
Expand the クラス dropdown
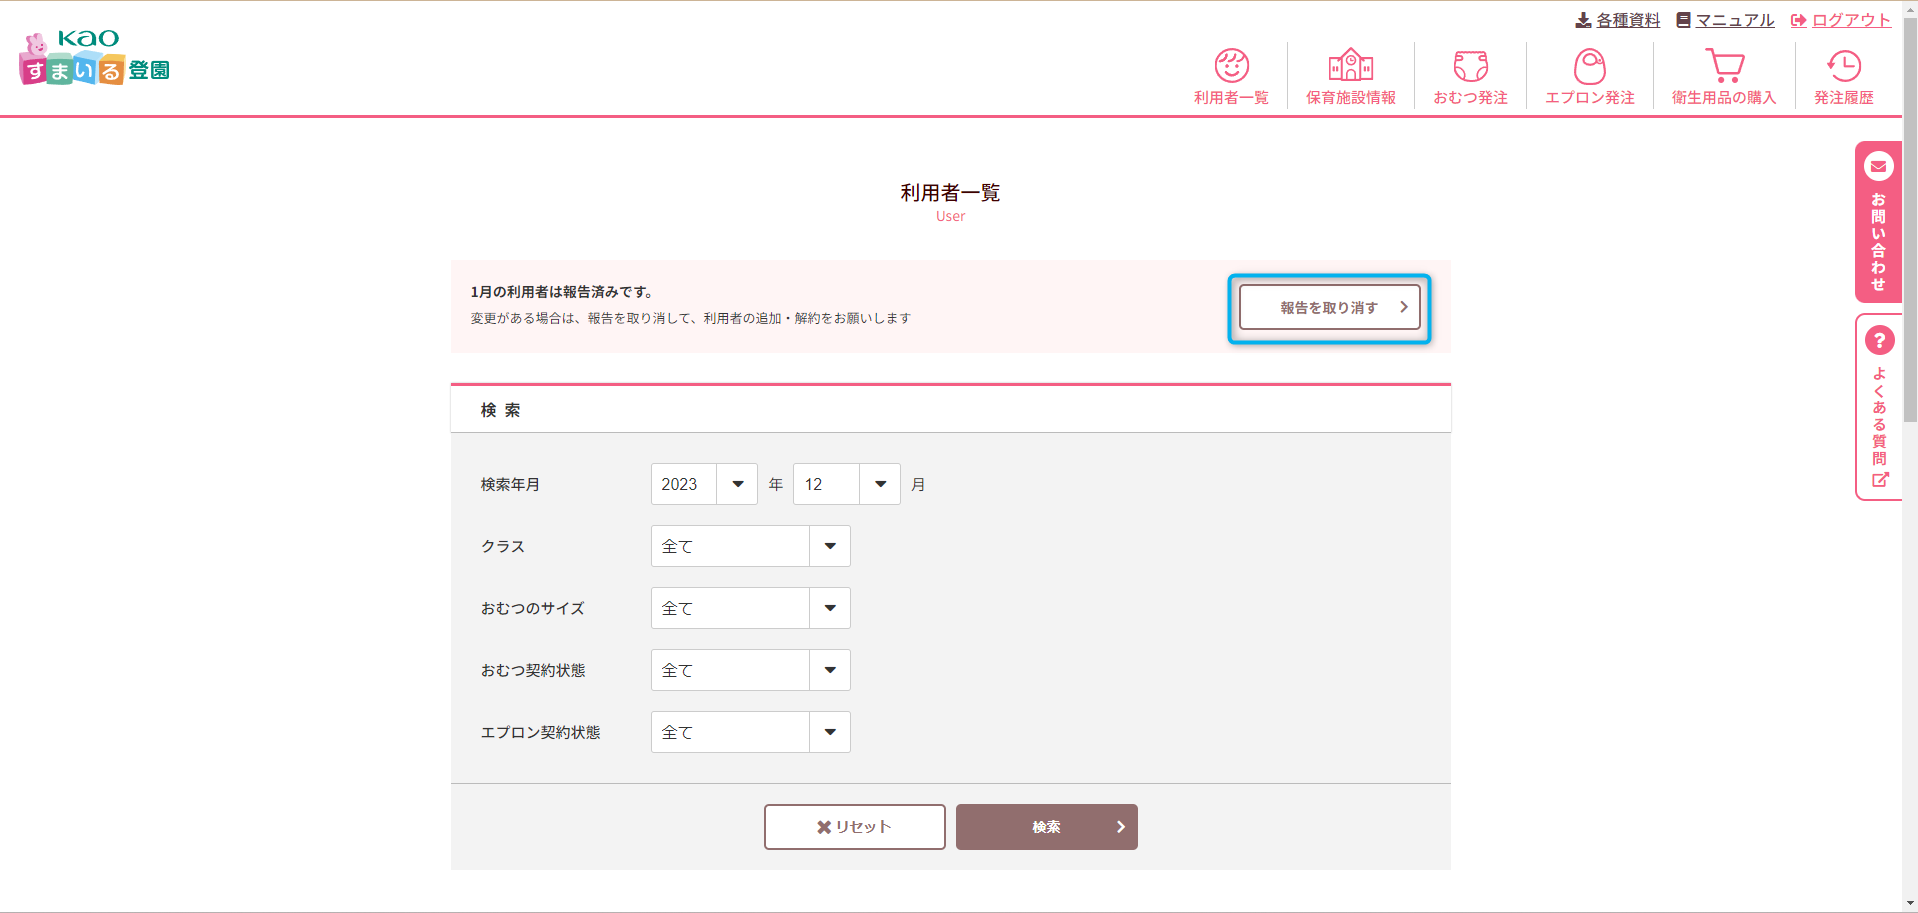[750, 546]
